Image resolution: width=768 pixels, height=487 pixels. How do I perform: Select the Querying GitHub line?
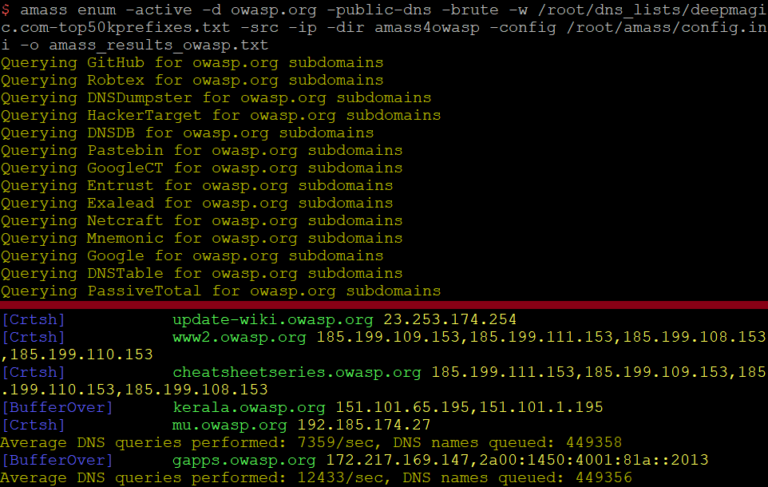[x=192, y=63]
